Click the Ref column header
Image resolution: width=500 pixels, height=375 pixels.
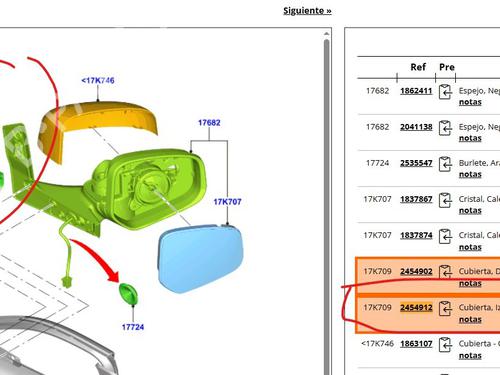coord(418,67)
